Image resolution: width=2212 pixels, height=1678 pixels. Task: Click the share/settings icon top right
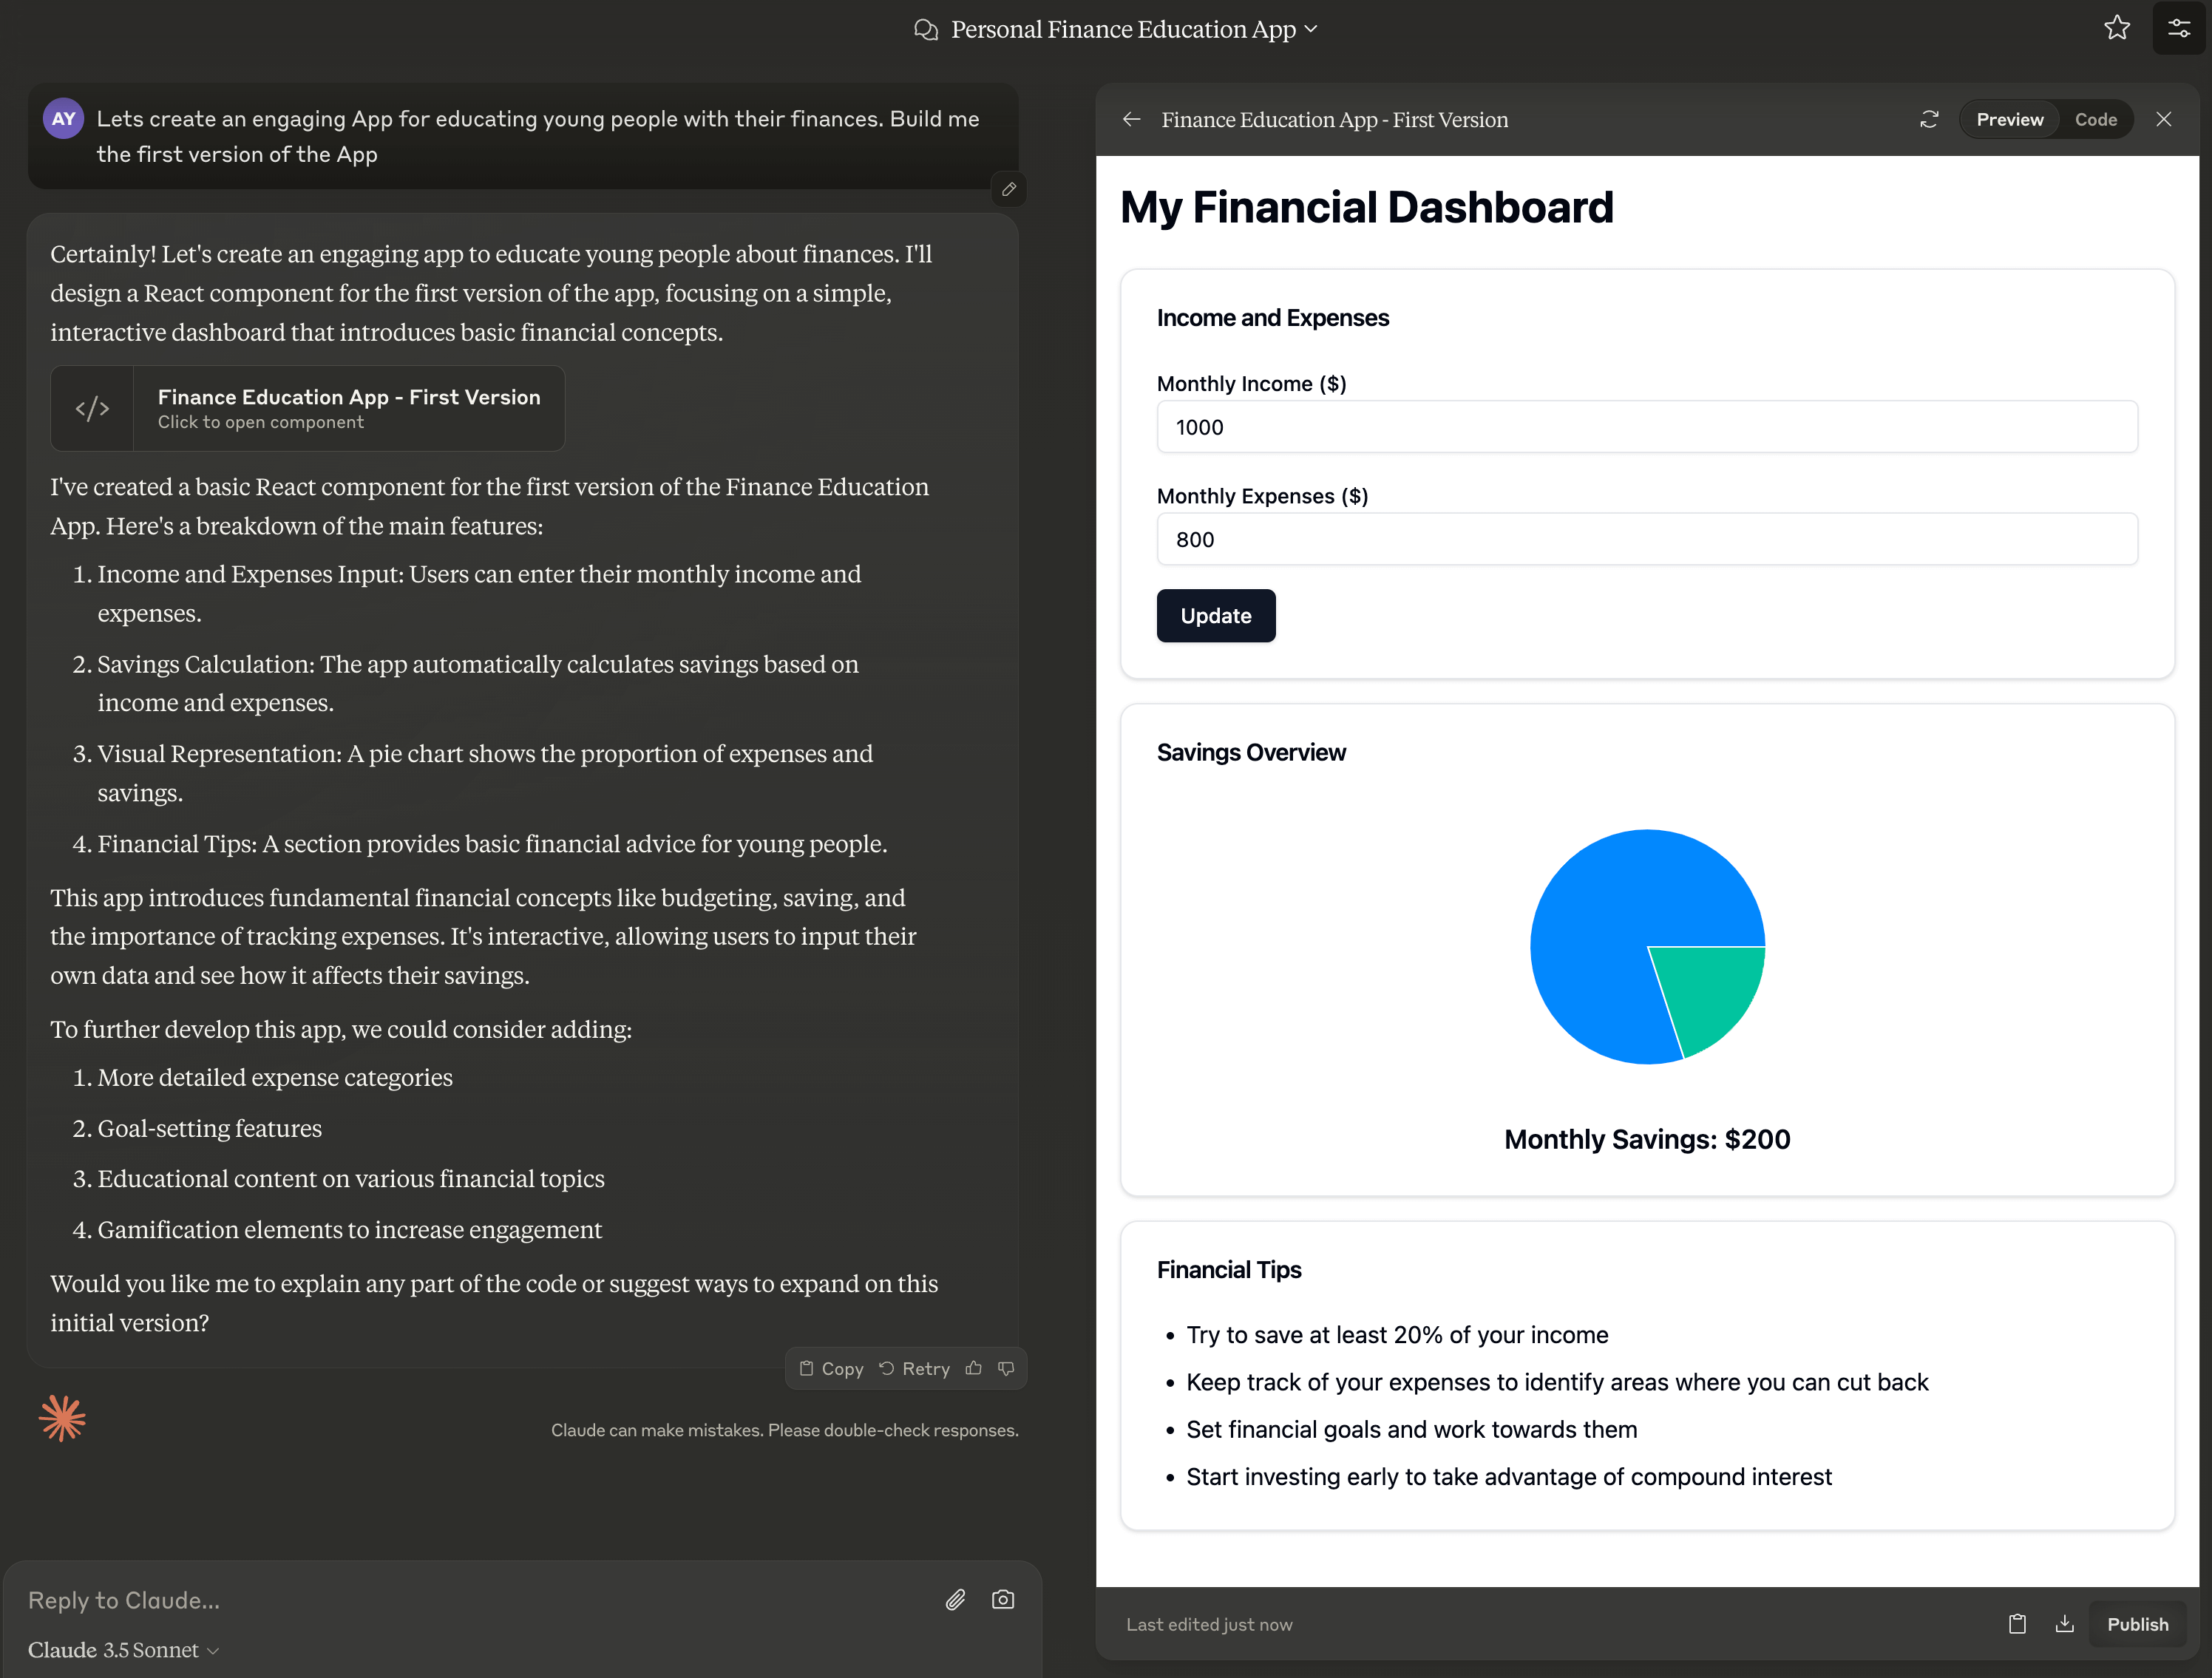tap(2179, 28)
